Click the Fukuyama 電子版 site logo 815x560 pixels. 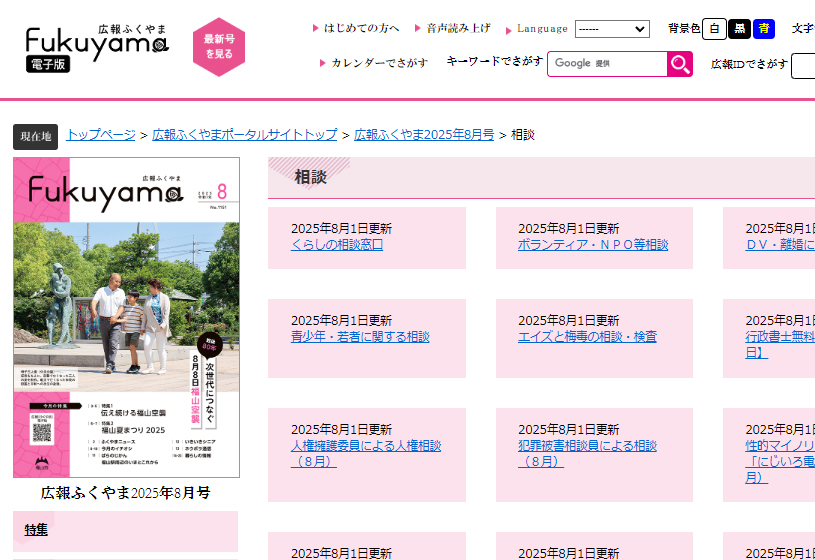pos(97,48)
